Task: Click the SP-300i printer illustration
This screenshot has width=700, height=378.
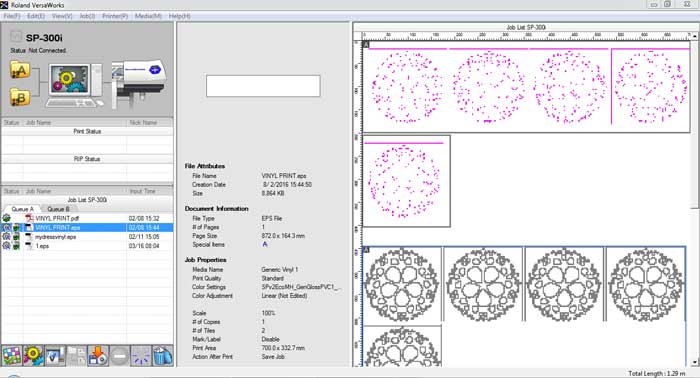Action: click(139, 83)
